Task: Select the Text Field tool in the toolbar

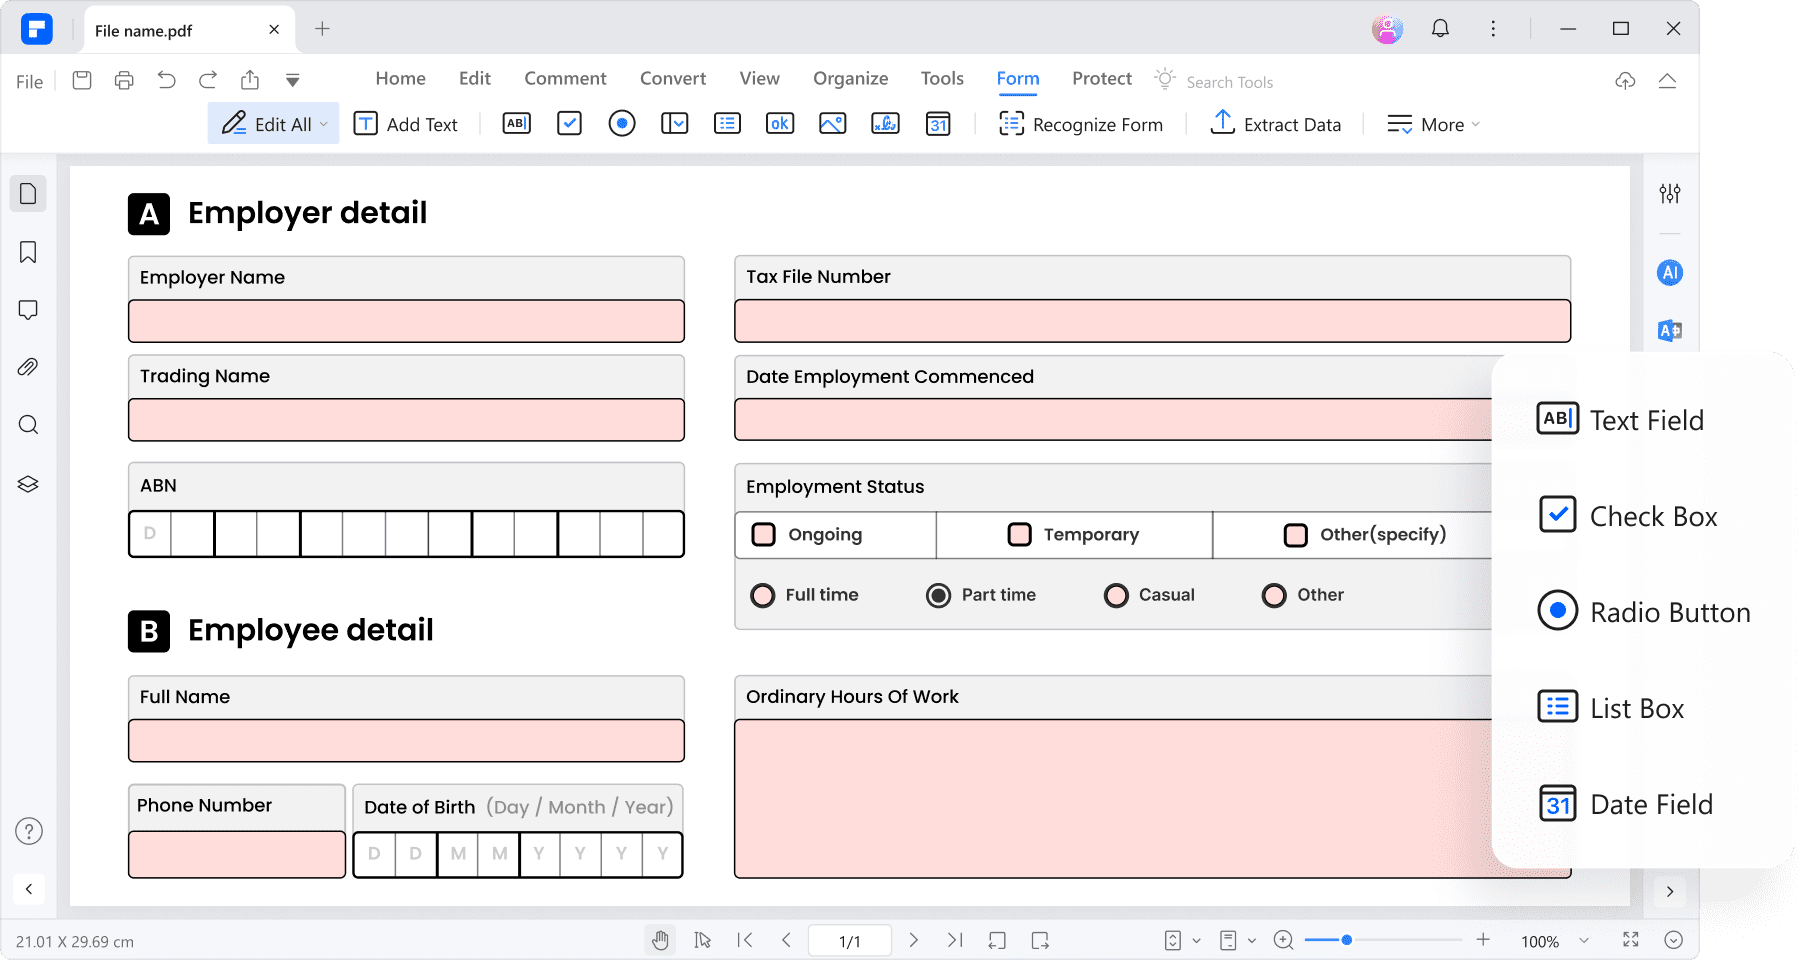Action: [517, 123]
